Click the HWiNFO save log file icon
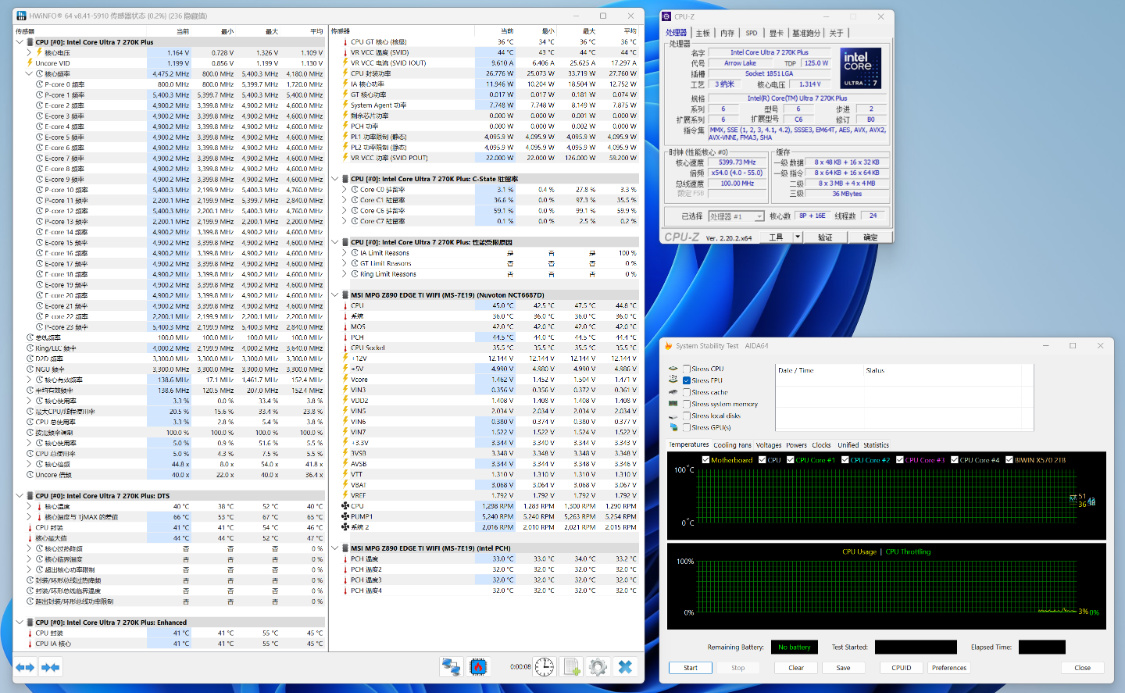The height and width of the screenshot is (693, 1125). tap(572, 667)
